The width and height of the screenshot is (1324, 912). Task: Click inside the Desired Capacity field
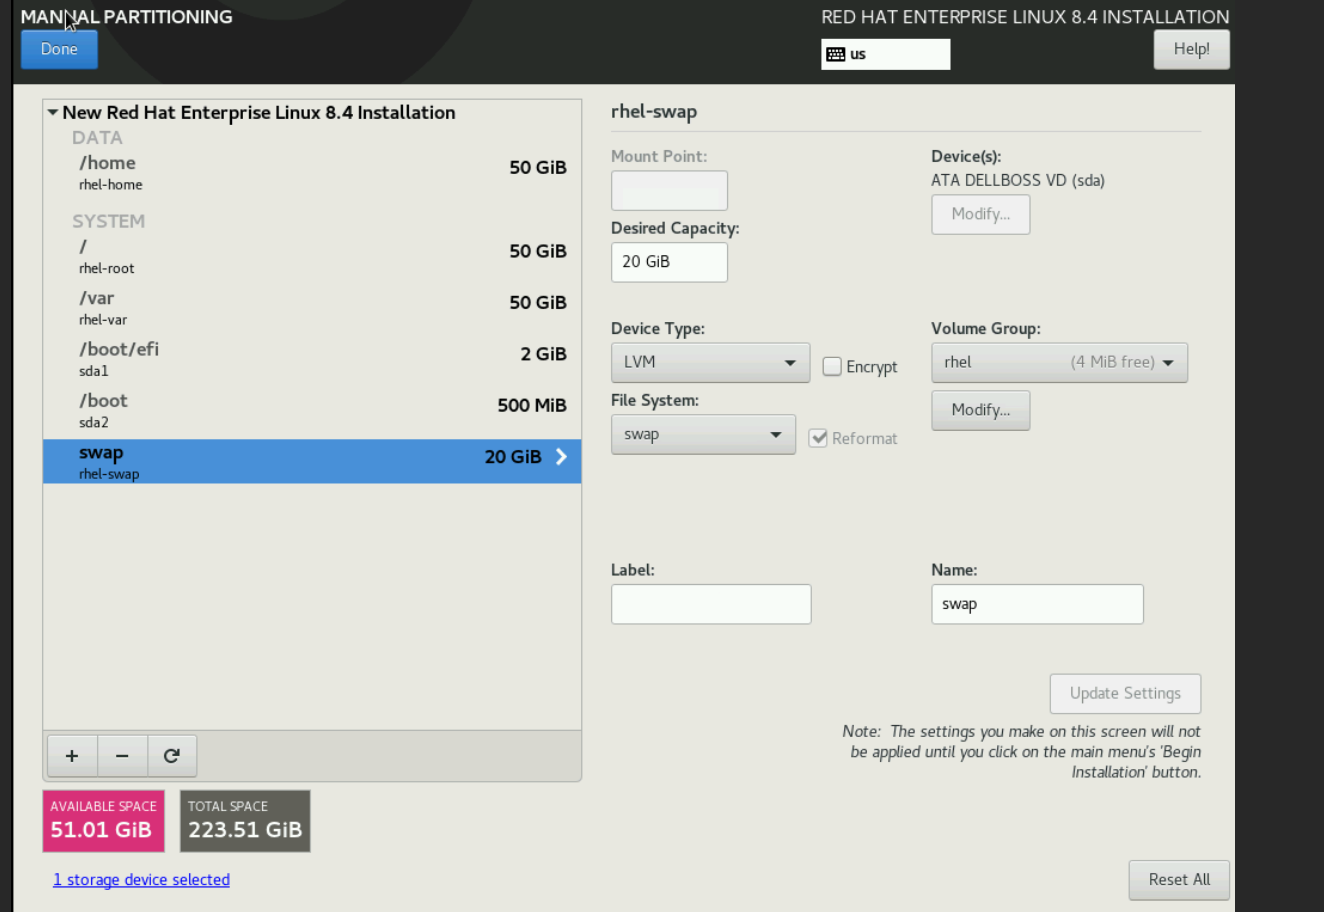[x=669, y=262]
